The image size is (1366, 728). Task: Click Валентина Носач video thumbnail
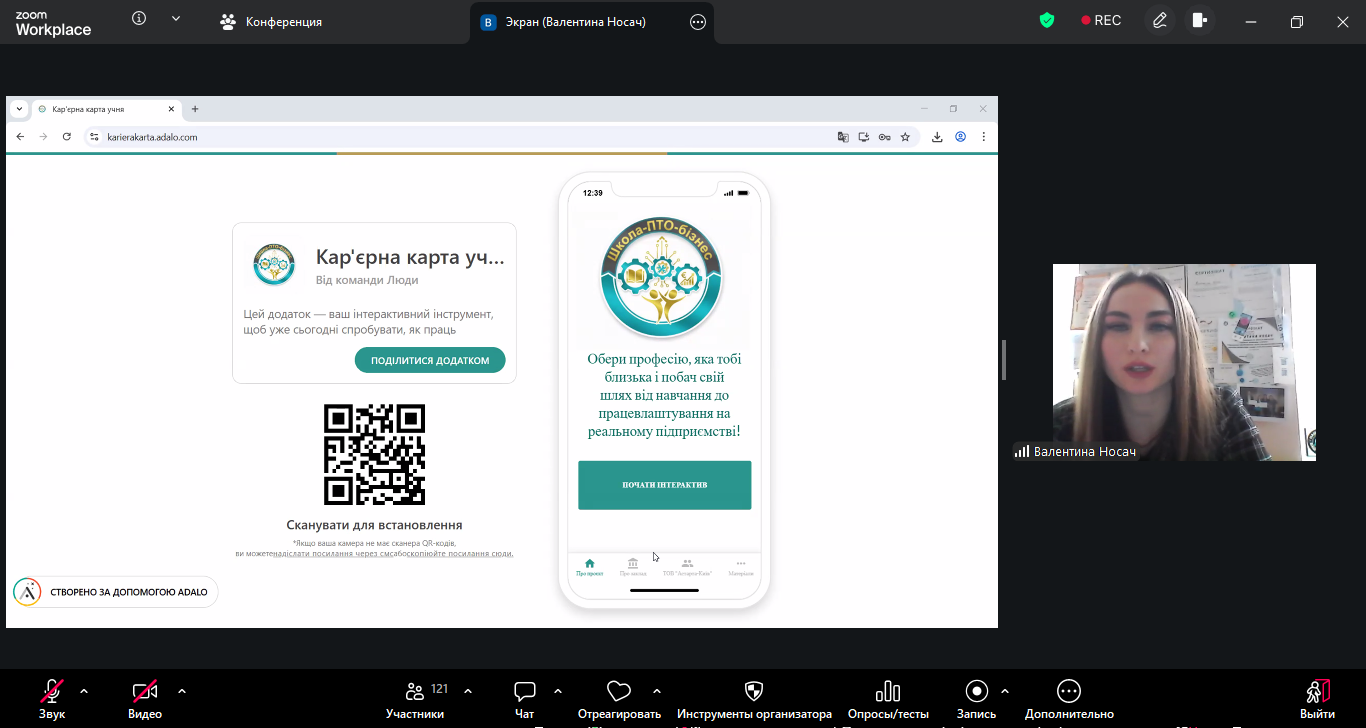1184,362
